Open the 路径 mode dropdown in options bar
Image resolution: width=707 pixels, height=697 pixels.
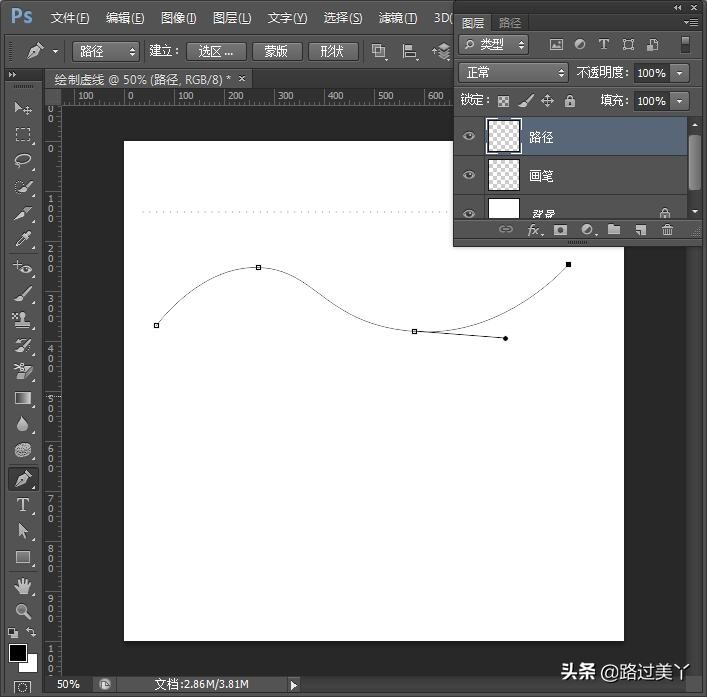click(106, 51)
